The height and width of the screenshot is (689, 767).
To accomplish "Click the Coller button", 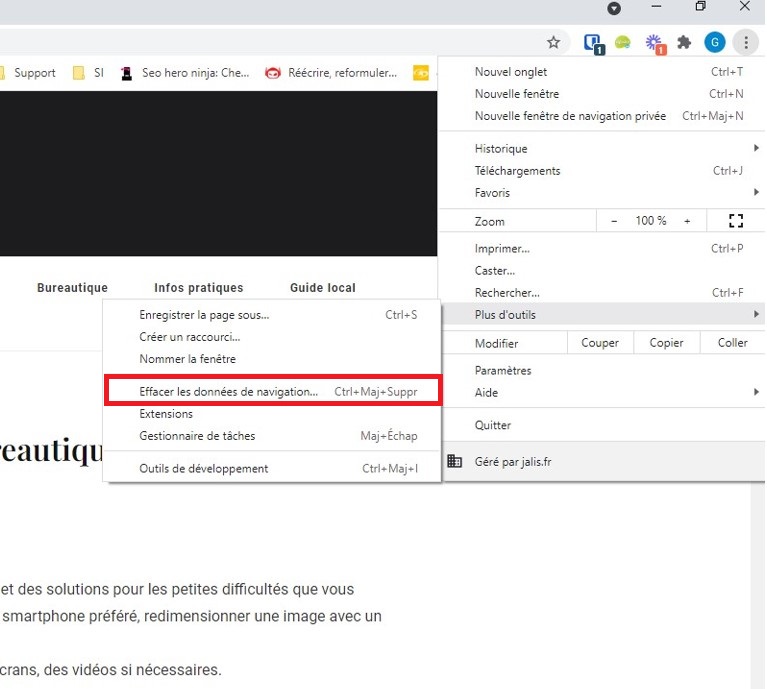I will coord(732,343).
